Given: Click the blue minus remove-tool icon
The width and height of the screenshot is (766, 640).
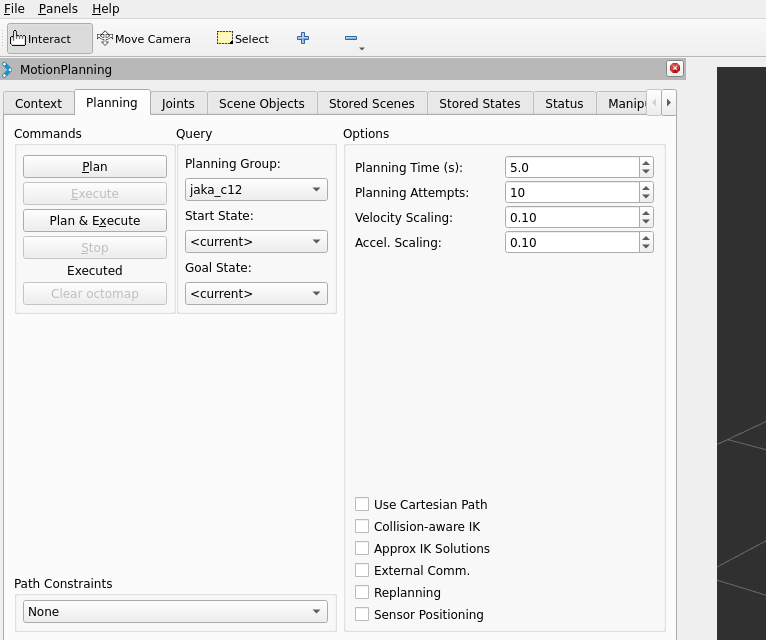Looking at the screenshot, I should (351, 38).
